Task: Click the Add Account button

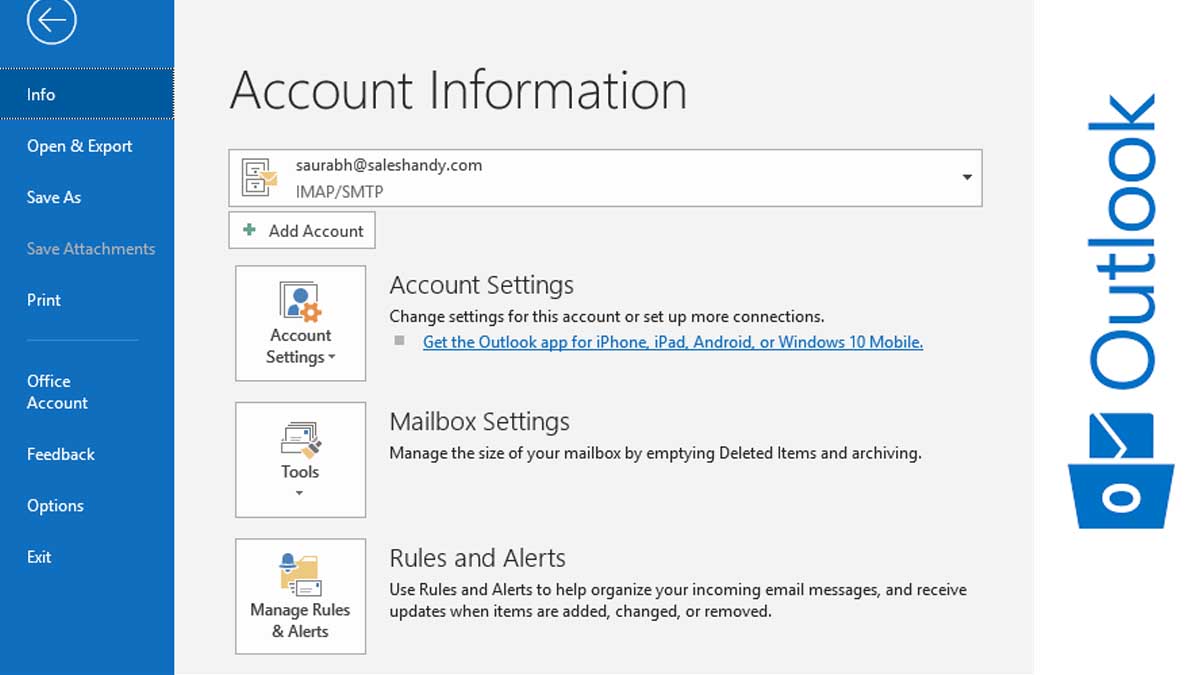Action: coord(302,230)
